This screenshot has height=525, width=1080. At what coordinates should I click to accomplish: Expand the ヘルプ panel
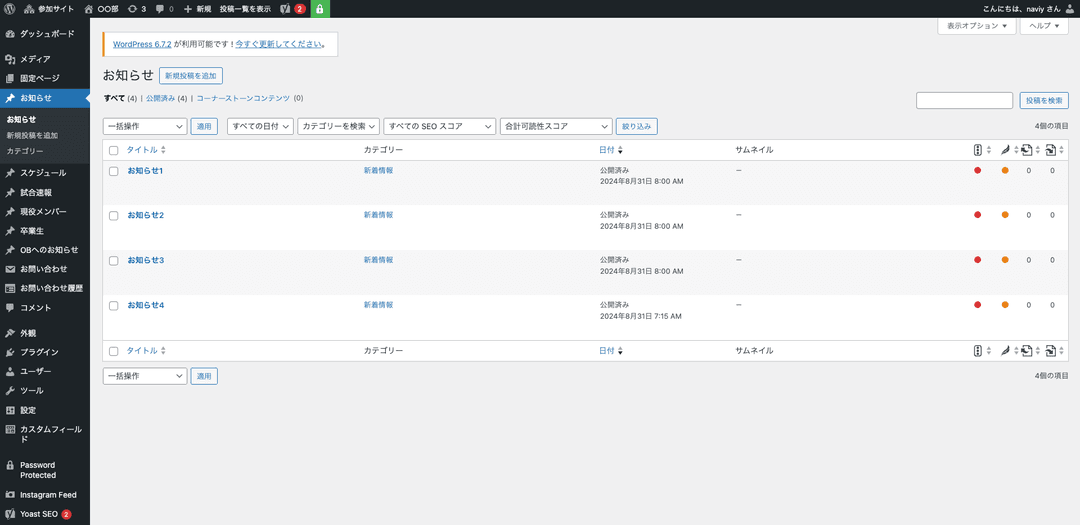[1044, 25]
